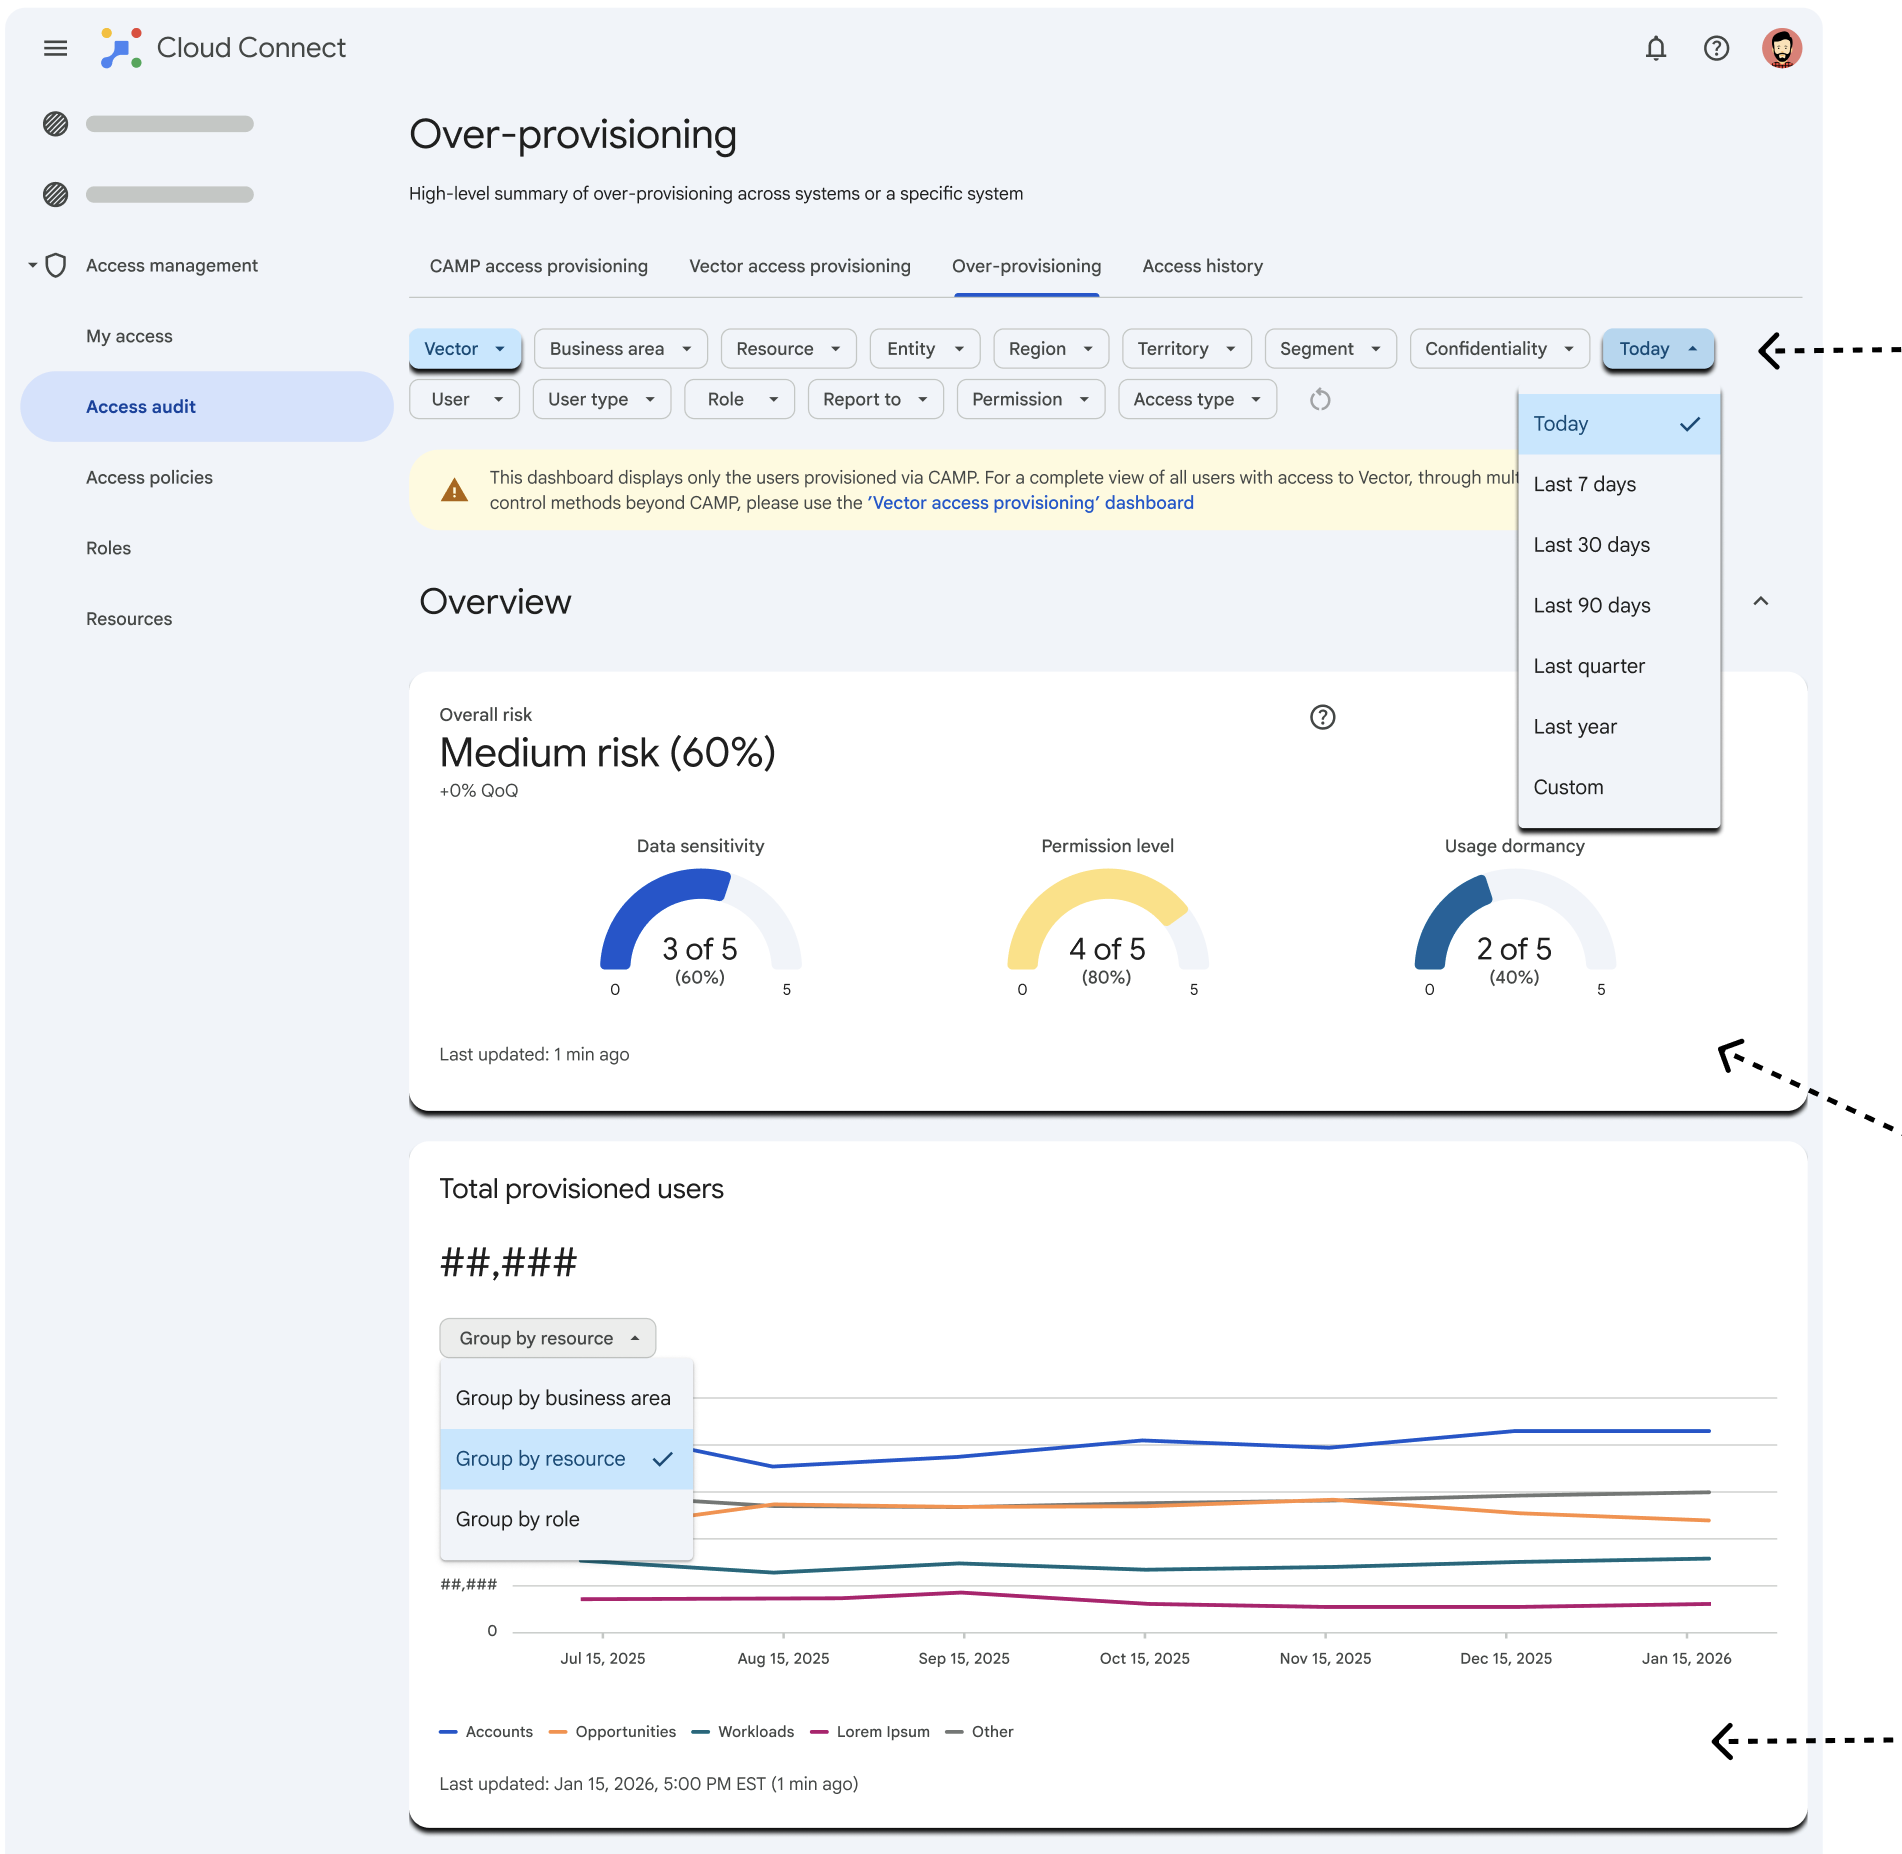Toggle Lorem Ipsum series in legend
Image resolution: width=1902 pixels, height=1854 pixels.
tap(870, 1732)
